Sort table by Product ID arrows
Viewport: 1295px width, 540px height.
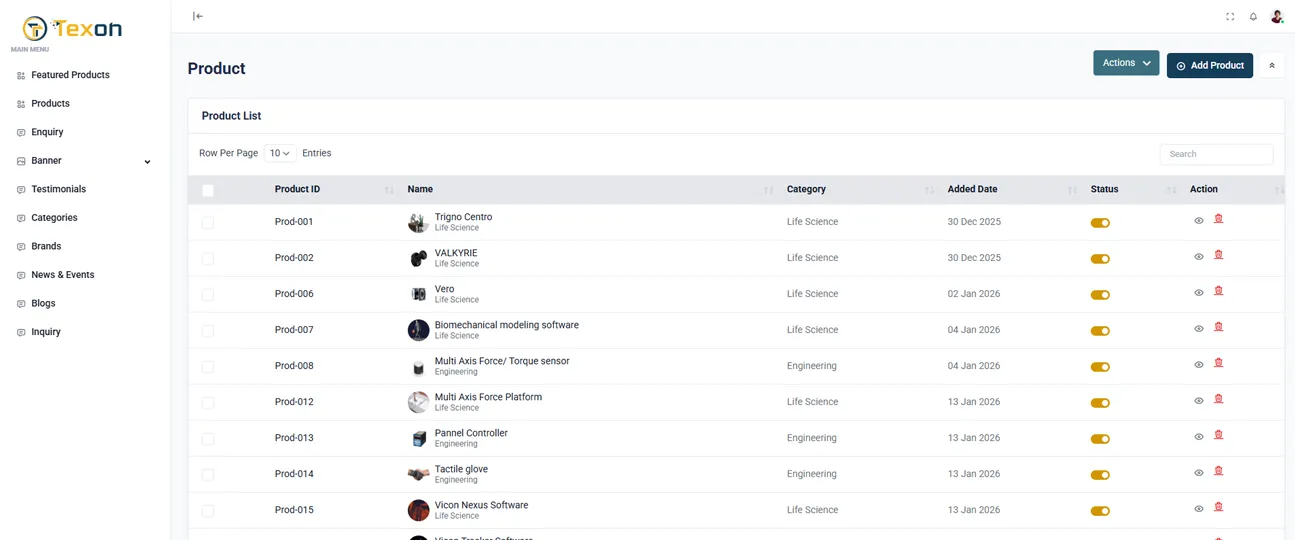tap(389, 190)
